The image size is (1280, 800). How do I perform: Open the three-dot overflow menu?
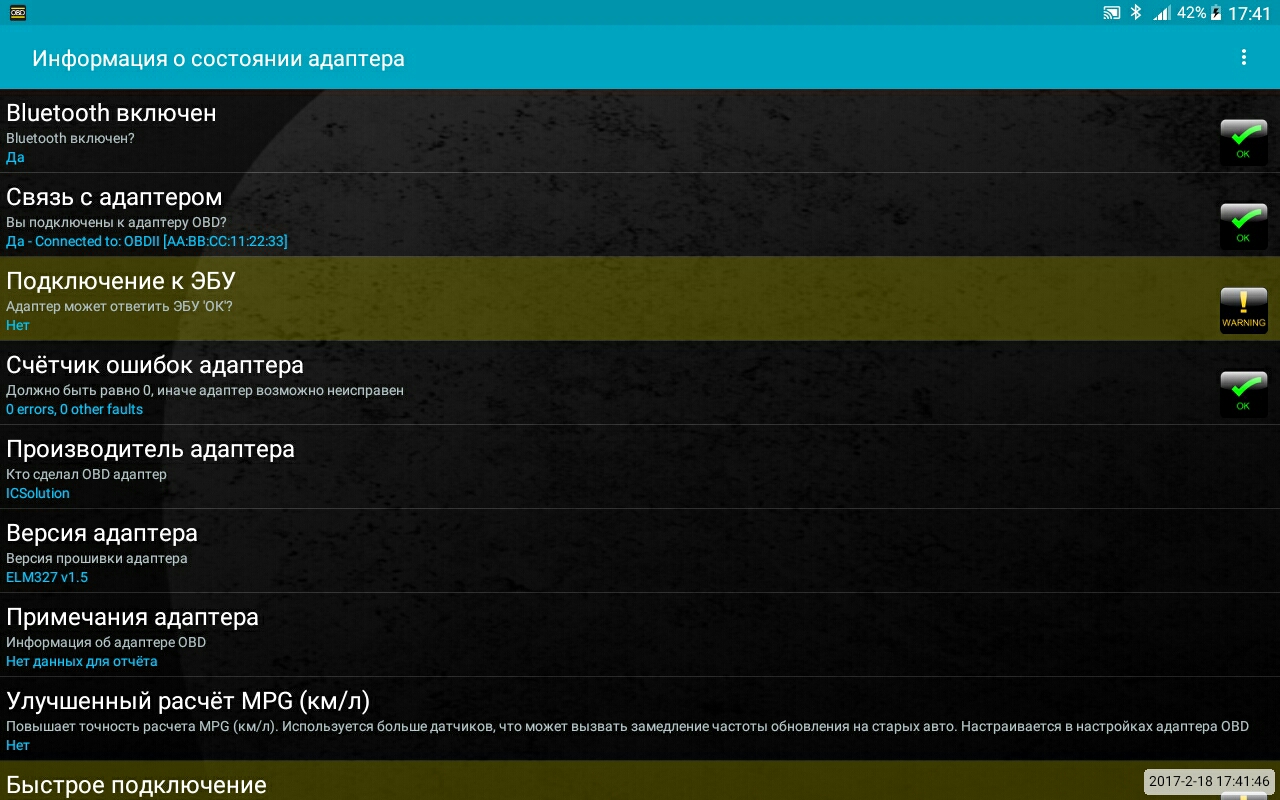coord(1244,57)
